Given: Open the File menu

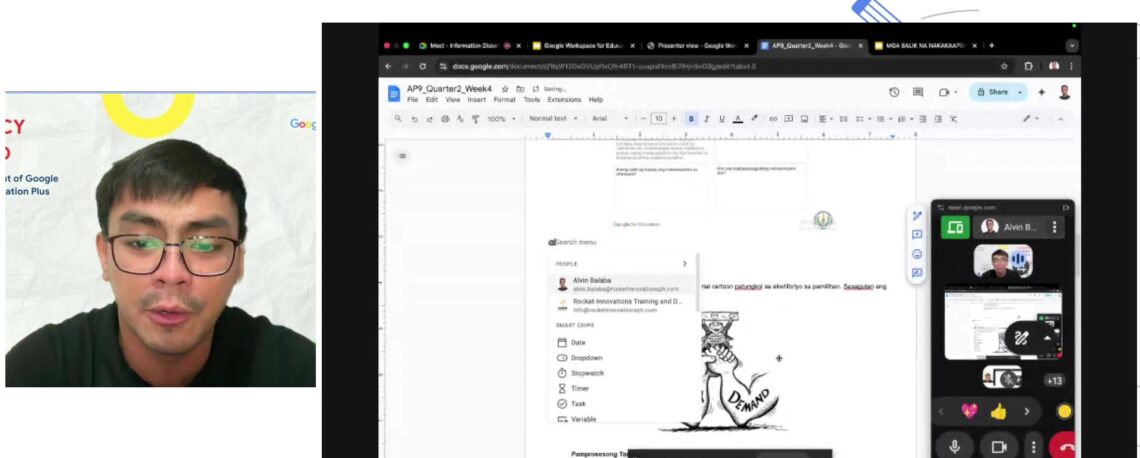Looking at the screenshot, I should (x=412, y=100).
